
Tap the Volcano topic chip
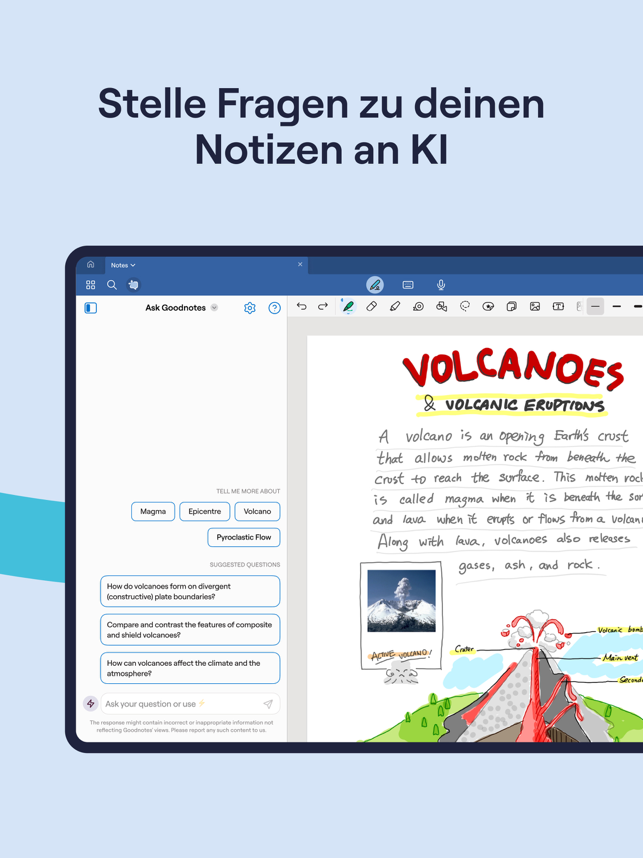pos(257,512)
